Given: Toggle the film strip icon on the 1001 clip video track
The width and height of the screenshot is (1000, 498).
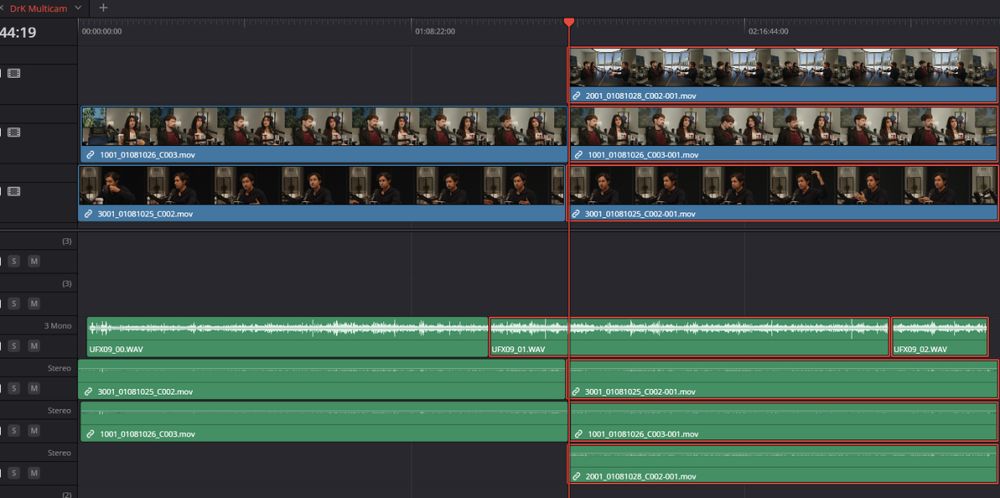Looking at the screenshot, I should click(14, 133).
